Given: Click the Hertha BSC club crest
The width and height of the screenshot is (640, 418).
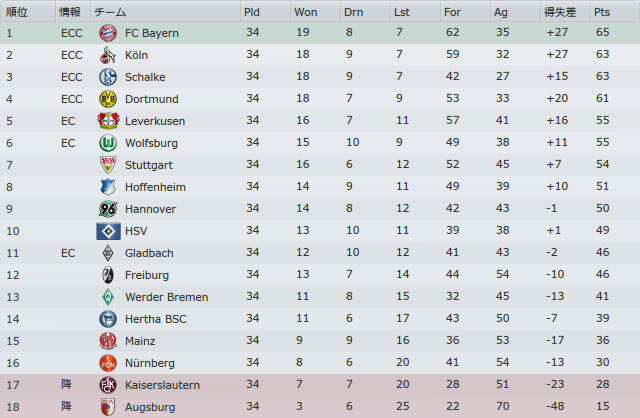Looking at the screenshot, I should [x=108, y=319].
